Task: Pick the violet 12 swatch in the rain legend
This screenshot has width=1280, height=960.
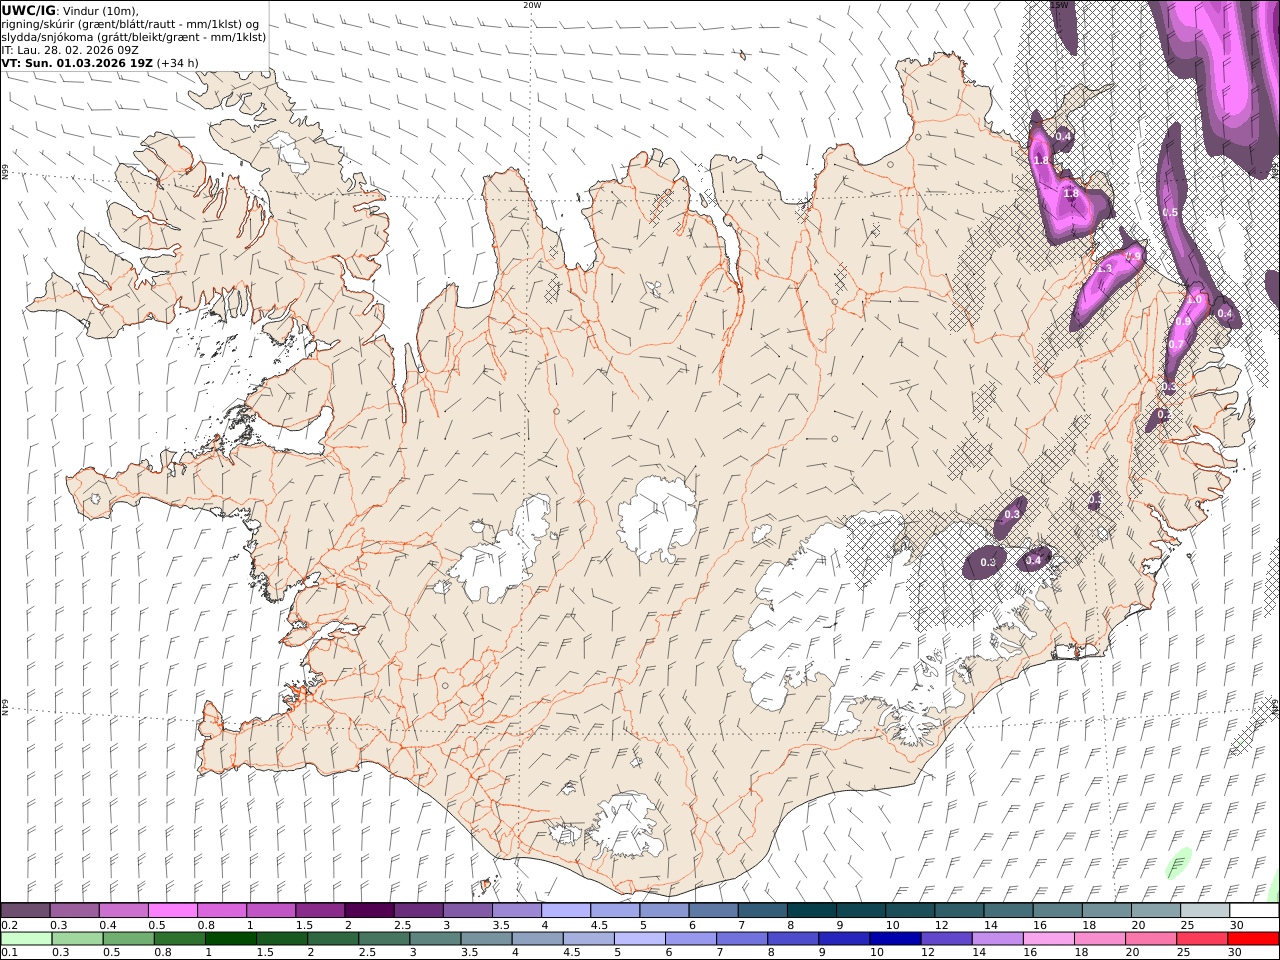Action: click(945, 939)
